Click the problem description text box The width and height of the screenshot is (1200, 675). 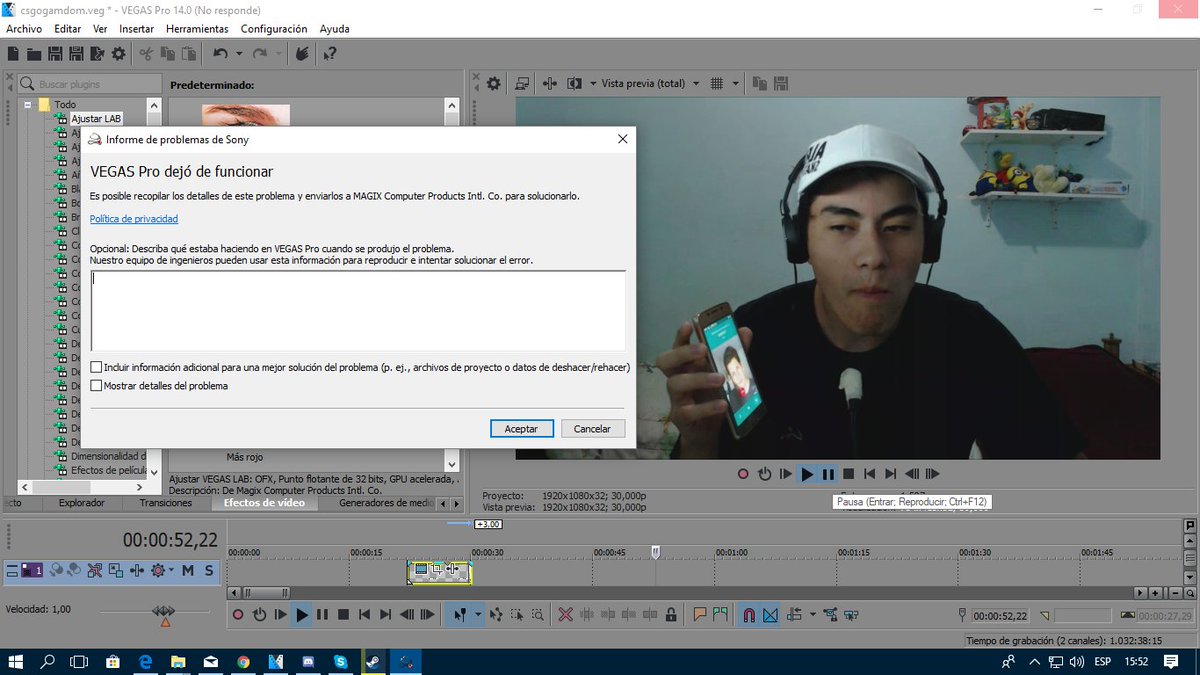point(358,310)
